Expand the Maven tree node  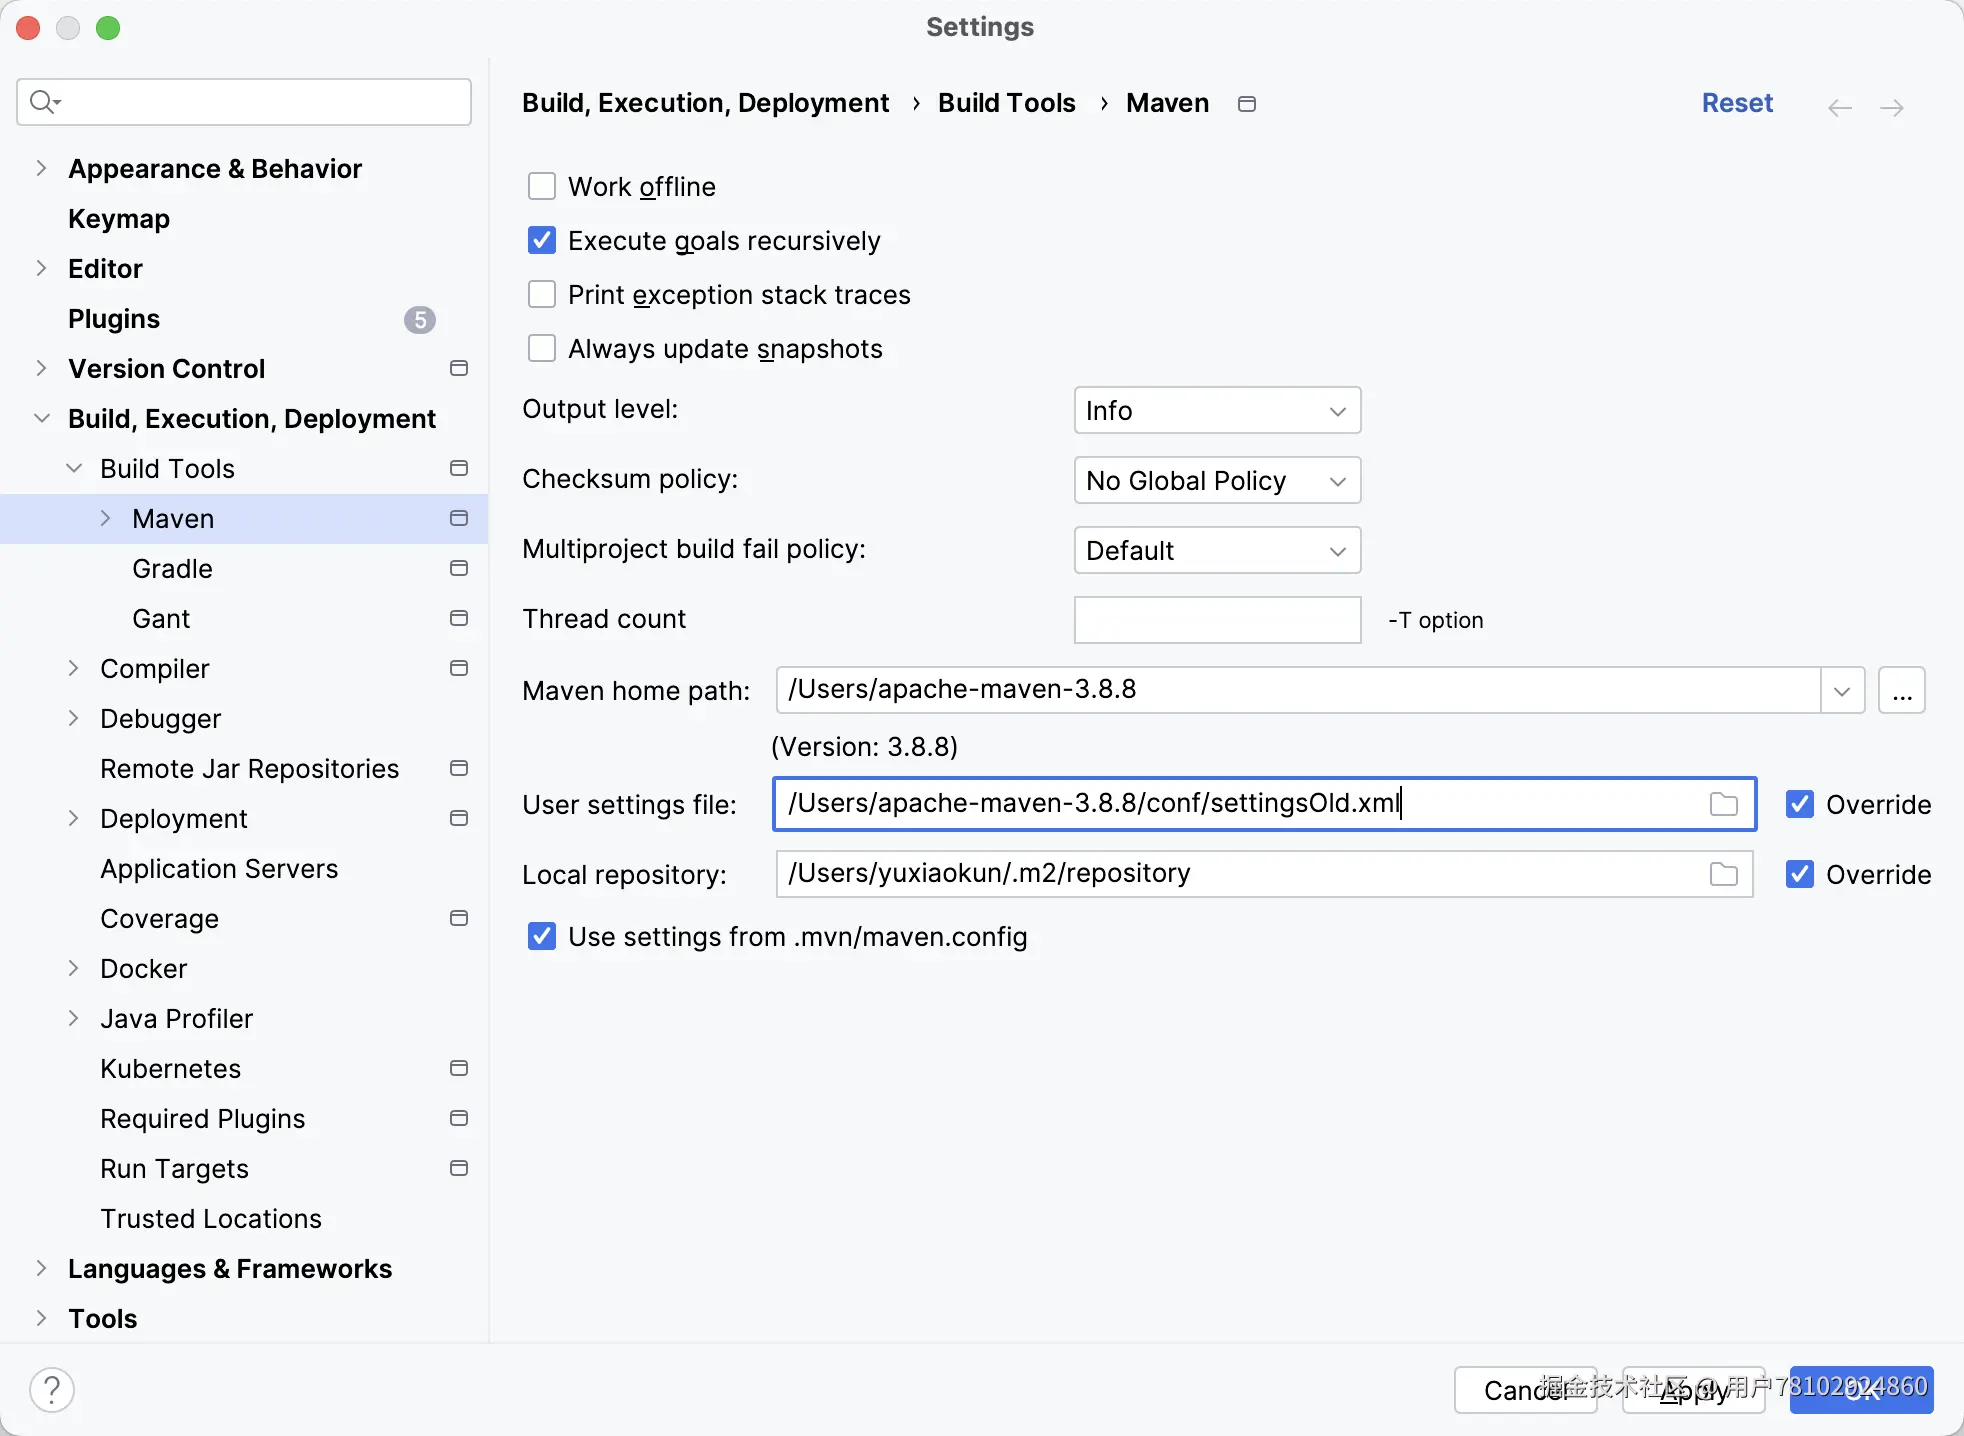(105, 518)
